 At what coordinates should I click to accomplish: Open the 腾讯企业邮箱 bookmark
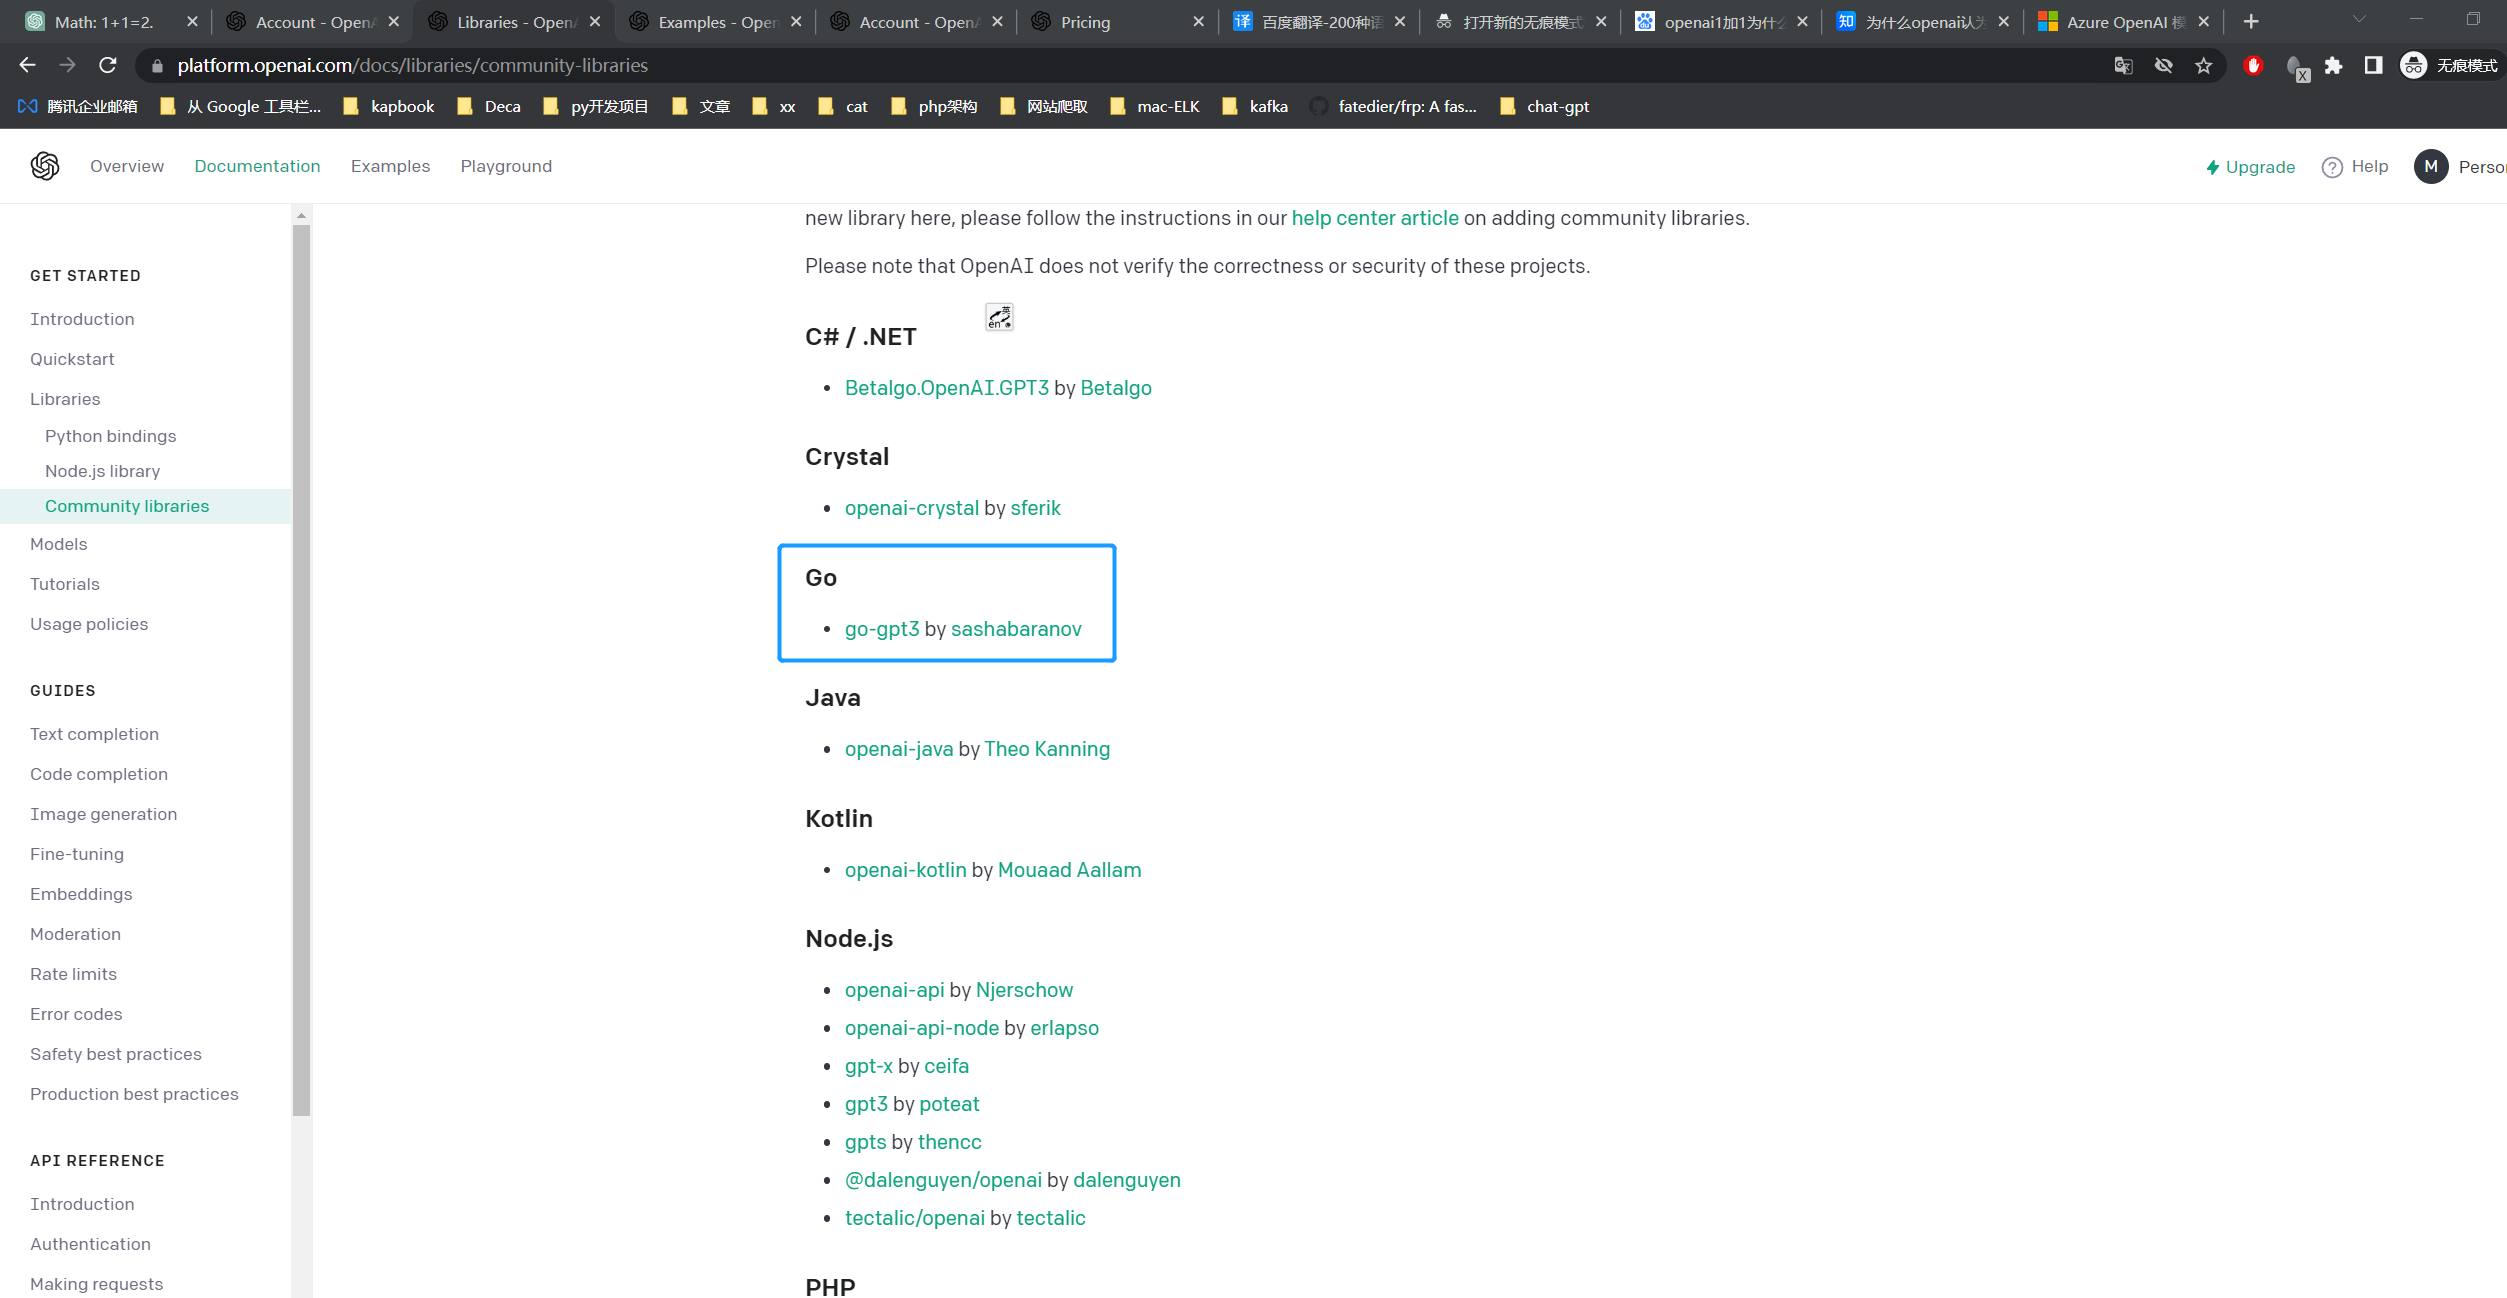[x=78, y=107]
